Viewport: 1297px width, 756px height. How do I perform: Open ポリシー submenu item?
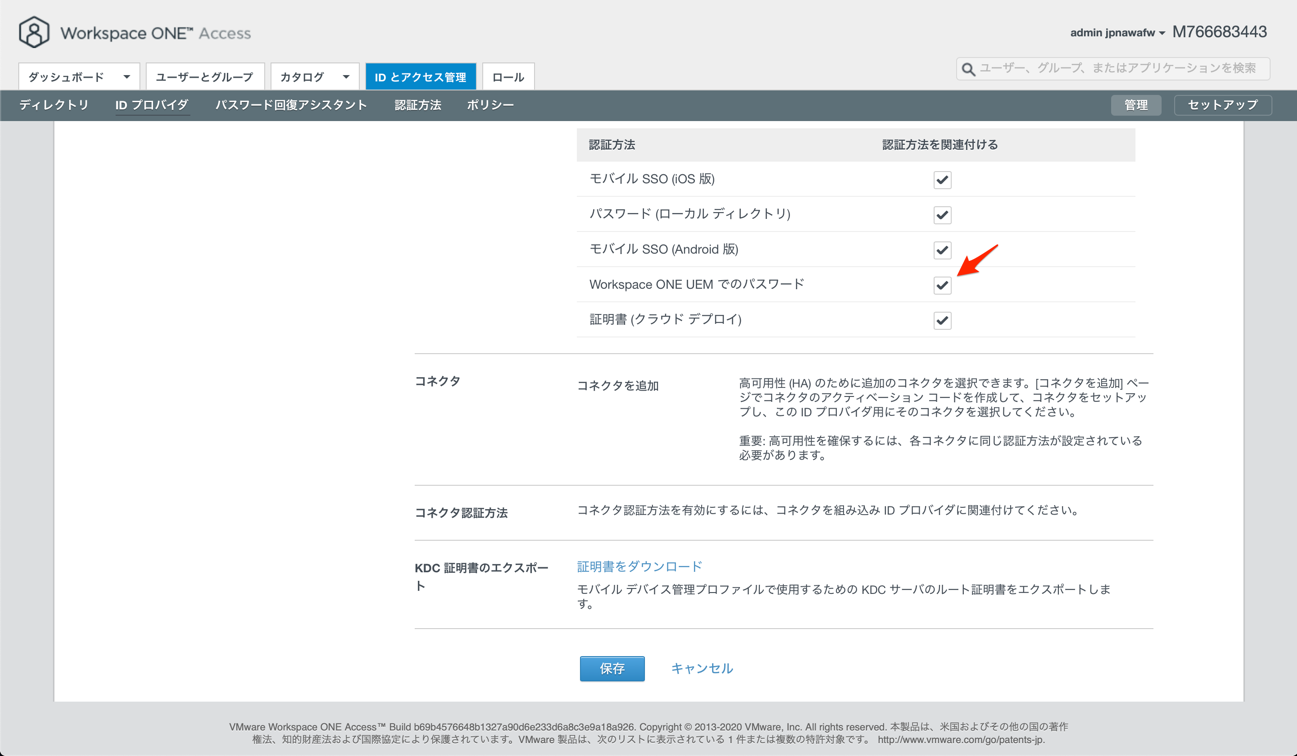click(490, 105)
